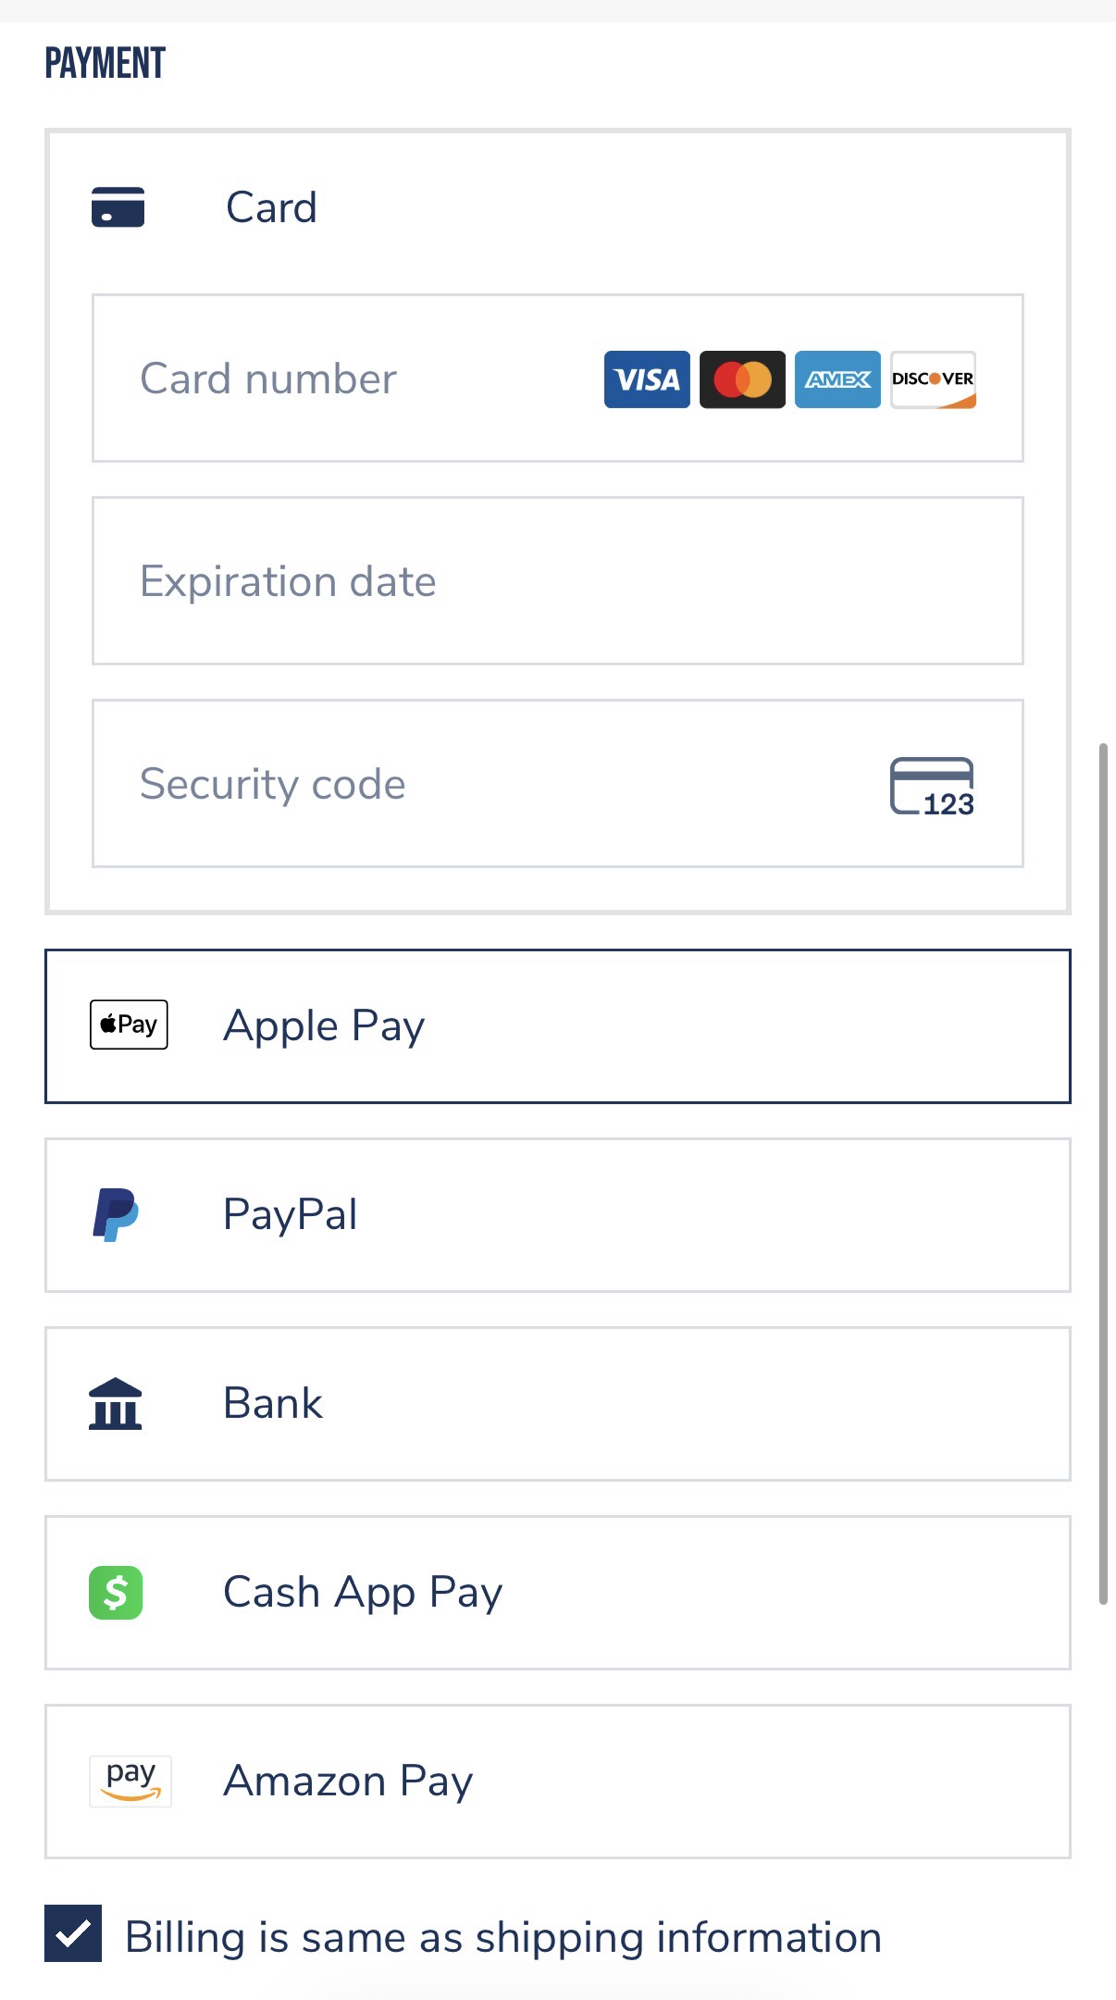
Task: Click the Visa logo icon
Action: (646, 379)
